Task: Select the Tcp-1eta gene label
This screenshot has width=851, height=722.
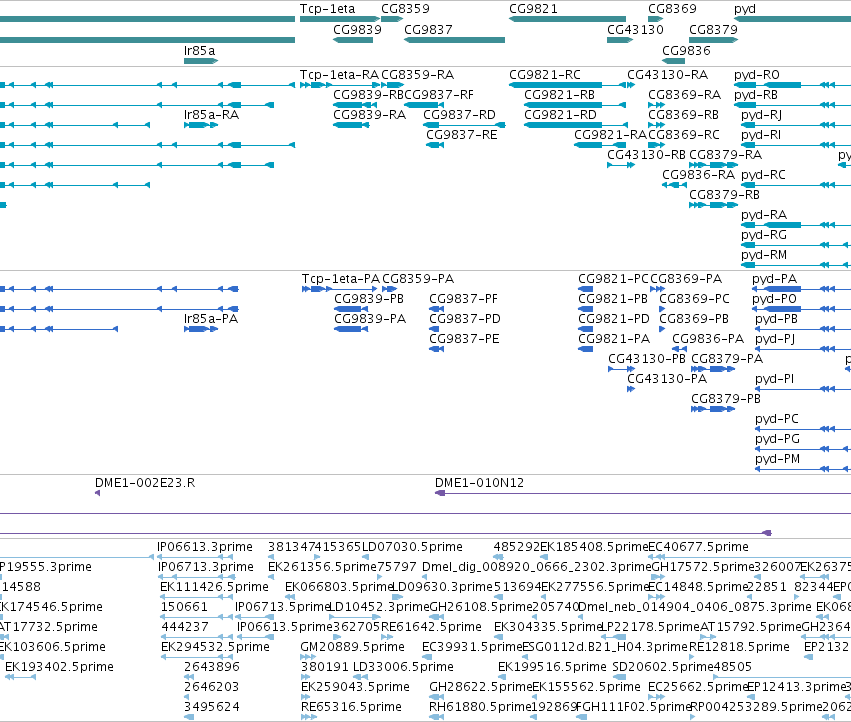Action: [327, 9]
